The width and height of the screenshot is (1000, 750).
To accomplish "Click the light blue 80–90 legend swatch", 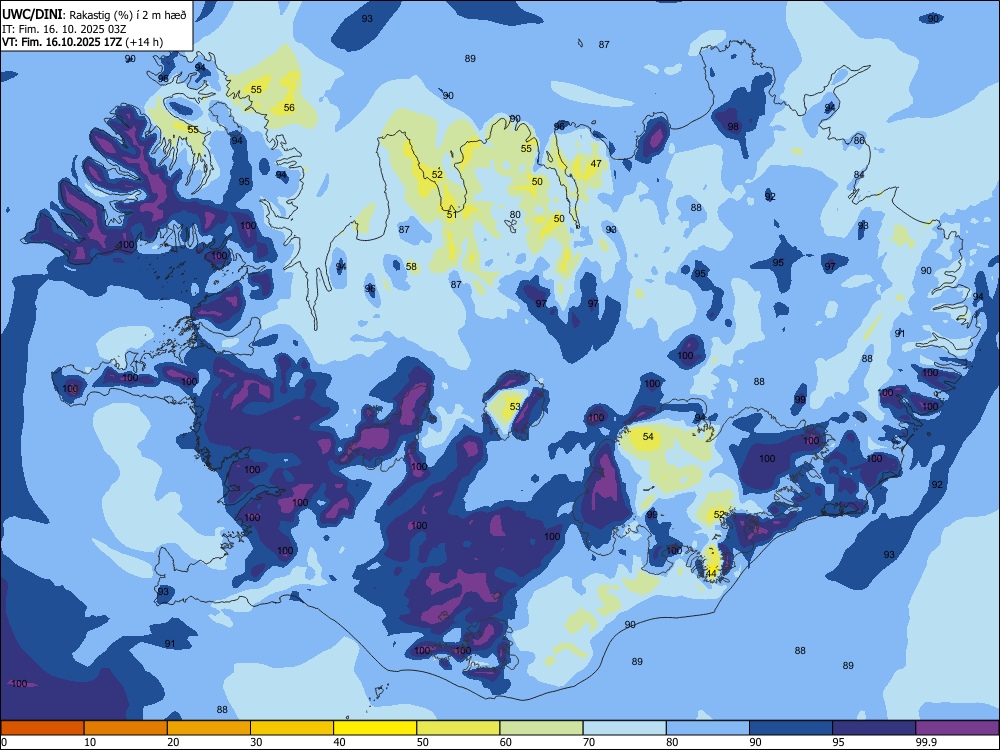I will pos(708,728).
